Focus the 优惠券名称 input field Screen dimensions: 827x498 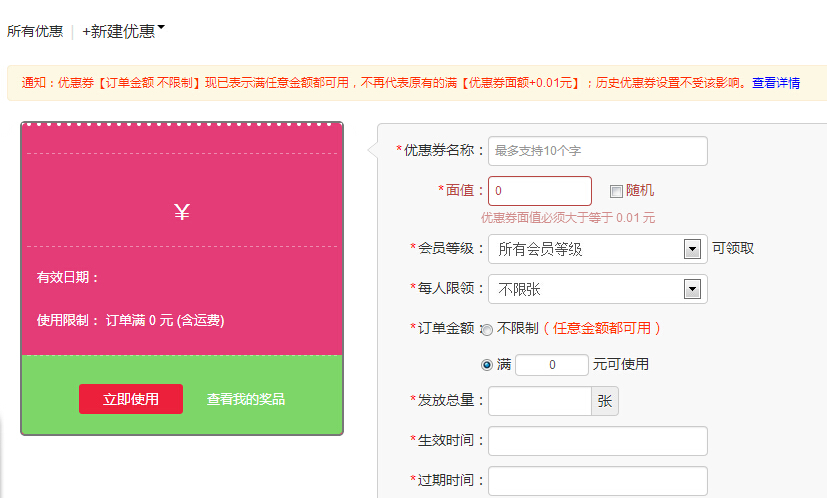[598, 151]
